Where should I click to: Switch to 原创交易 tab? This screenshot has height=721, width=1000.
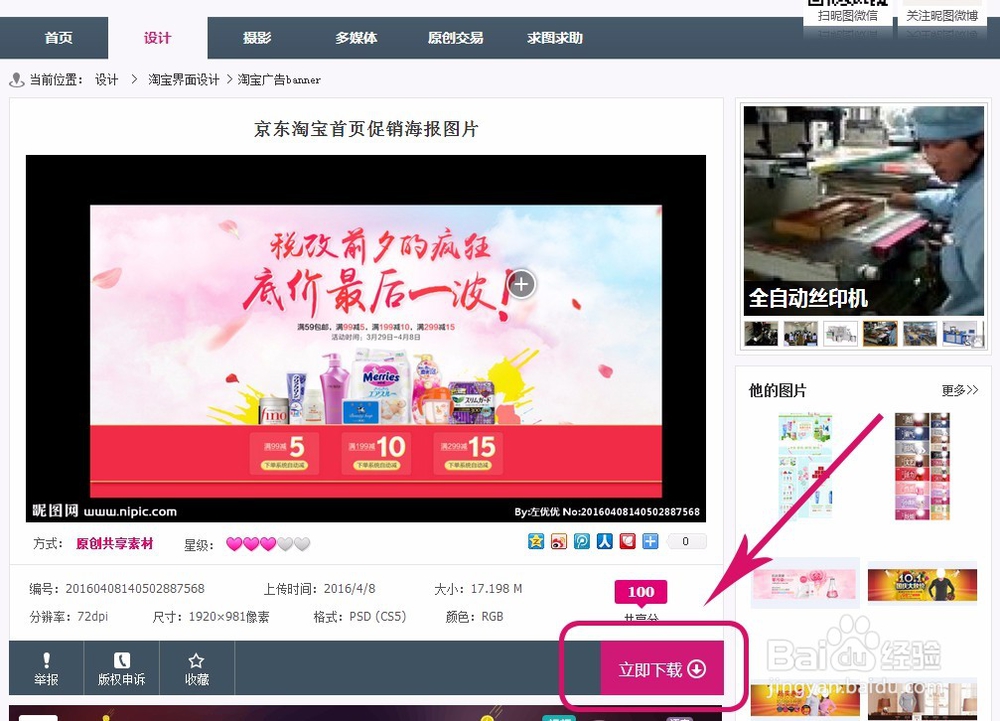(x=455, y=38)
